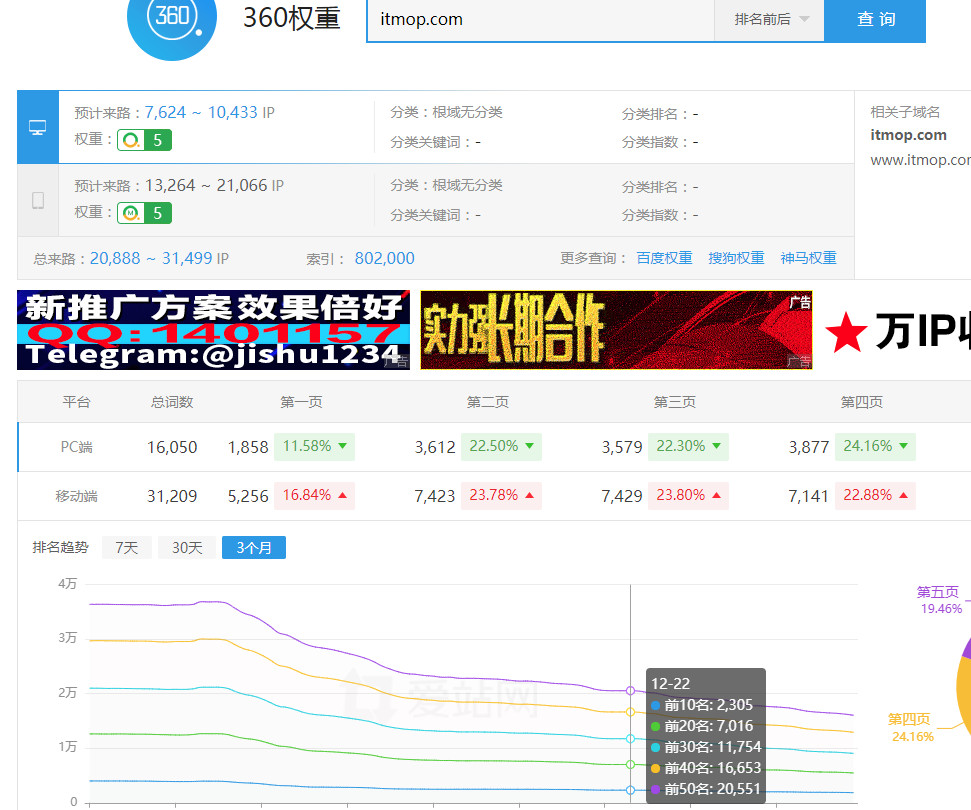Switch ranking trend to 30天
971x810 pixels.
pyautogui.click(x=187, y=548)
